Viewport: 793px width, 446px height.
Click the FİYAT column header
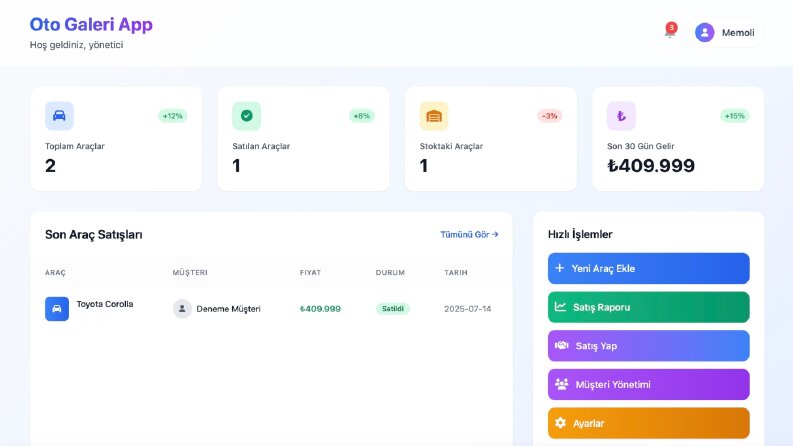click(x=311, y=273)
